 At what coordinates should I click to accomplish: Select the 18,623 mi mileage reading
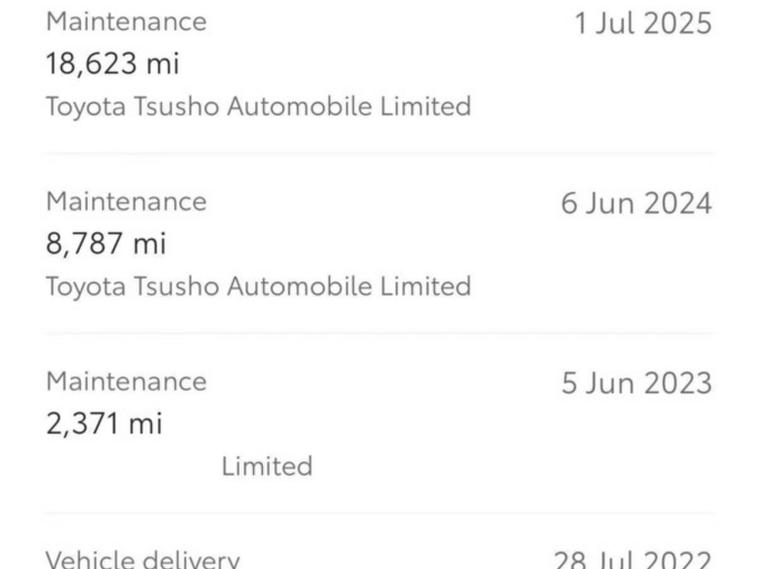[x=112, y=64]
